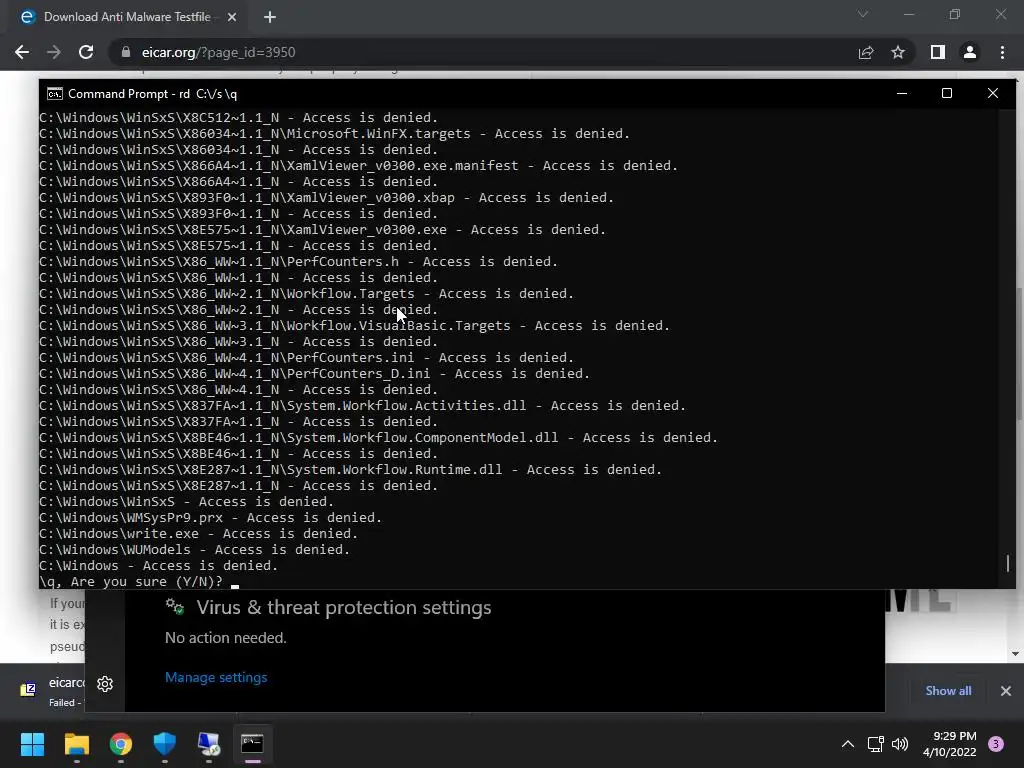
Task: Click the 'WMSysPr9.prx' access denied line
Action: pyautogui.click(x=210, y=517)
